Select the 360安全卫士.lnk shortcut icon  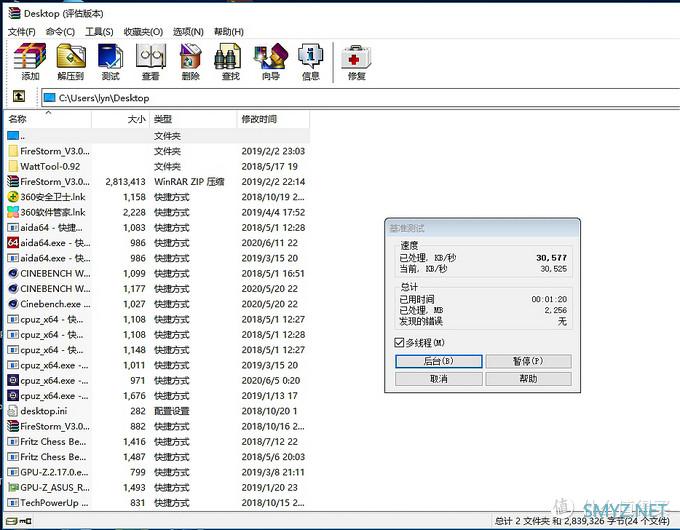[x=13, y=197]
